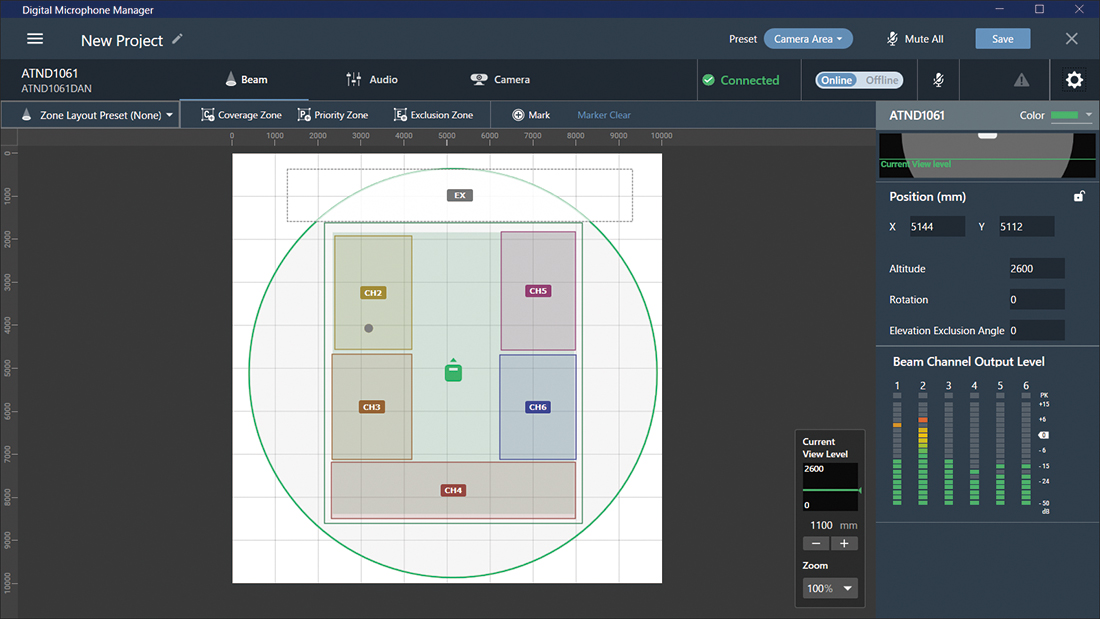The width and height of the screenshot is (1100, 619).
Task: Click channel 6 output level meter
Action: pos(1026,449)
